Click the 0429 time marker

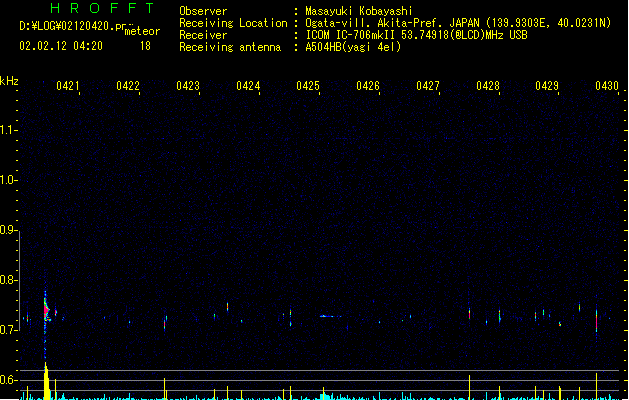tap(547, 86)
